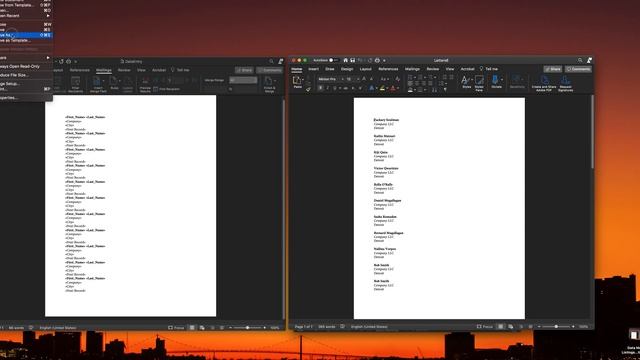The image size is (640, 360).
Task: Click Tell me in Letters window
Action: pyautogui.click(x=489, y=69)
